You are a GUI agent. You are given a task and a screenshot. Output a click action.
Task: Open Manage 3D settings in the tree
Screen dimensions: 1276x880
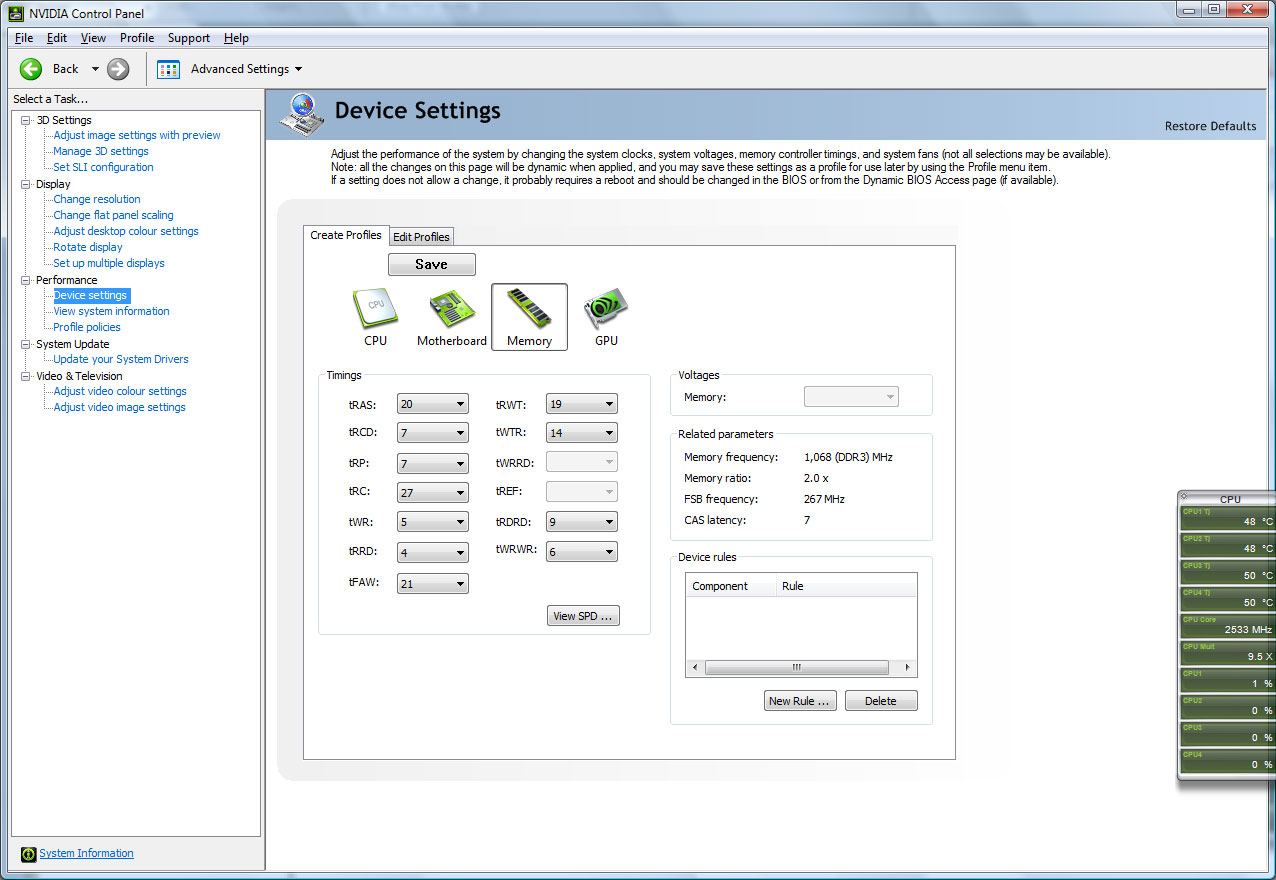point(101,151)
